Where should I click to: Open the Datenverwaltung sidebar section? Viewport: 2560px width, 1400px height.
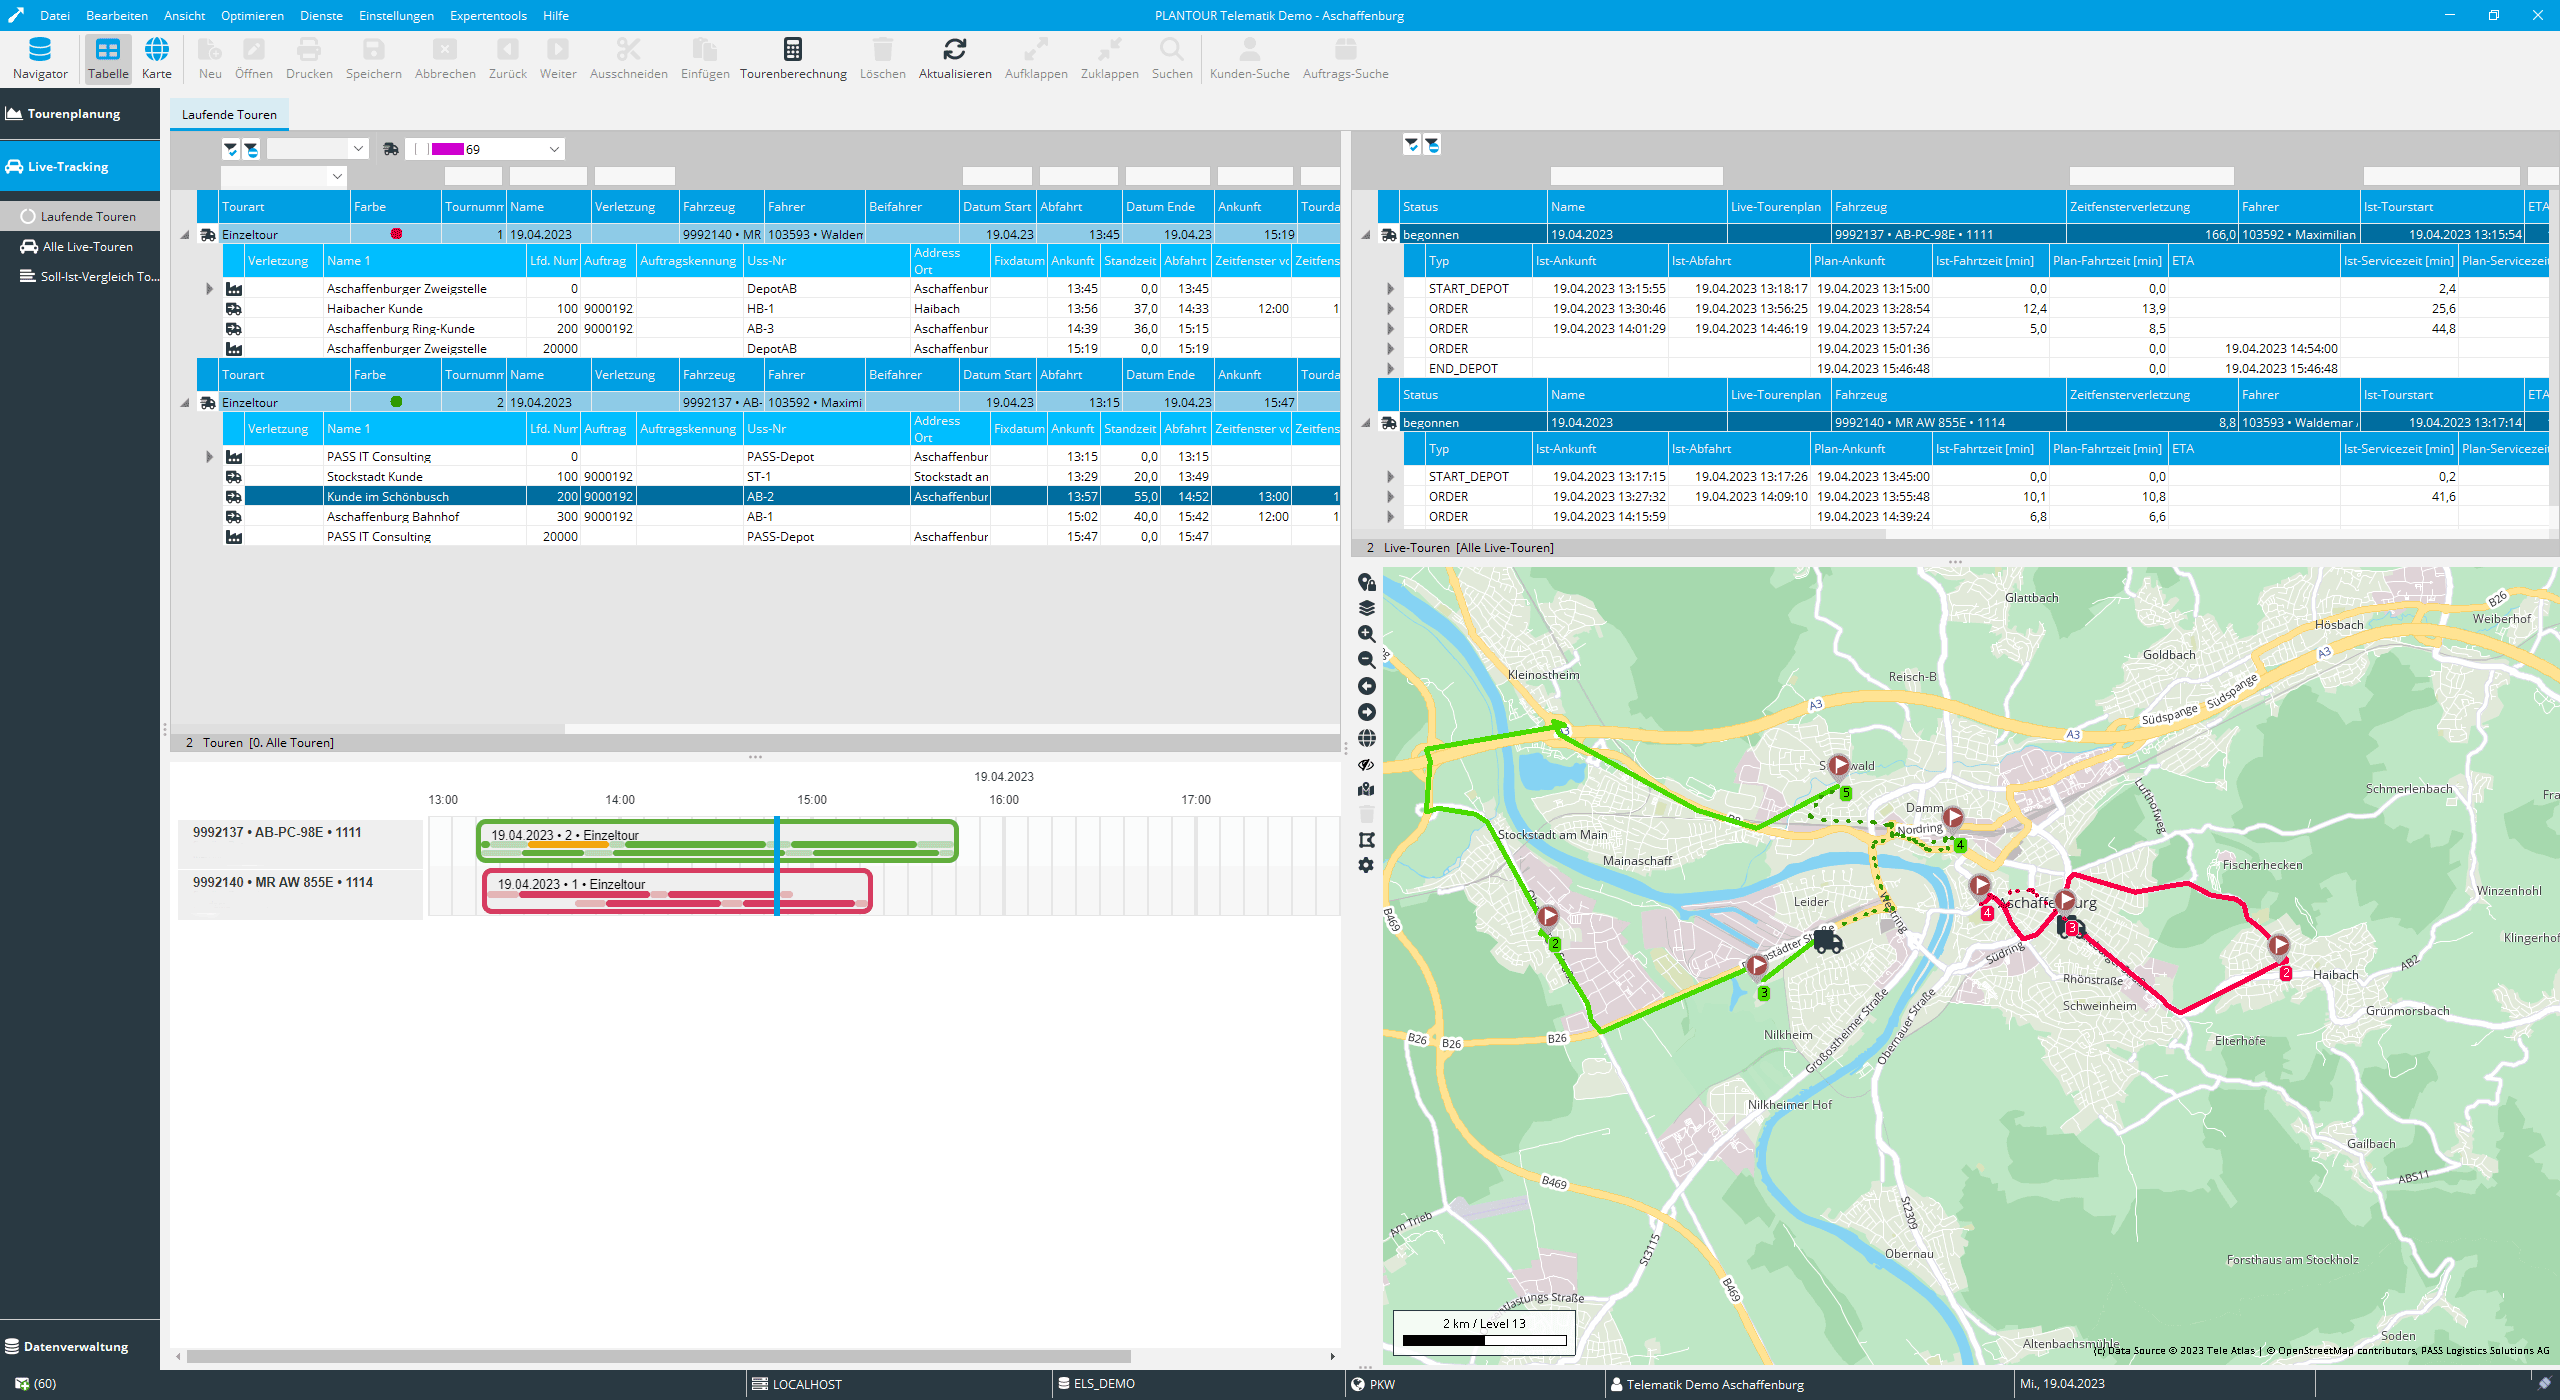(80, 1347)
